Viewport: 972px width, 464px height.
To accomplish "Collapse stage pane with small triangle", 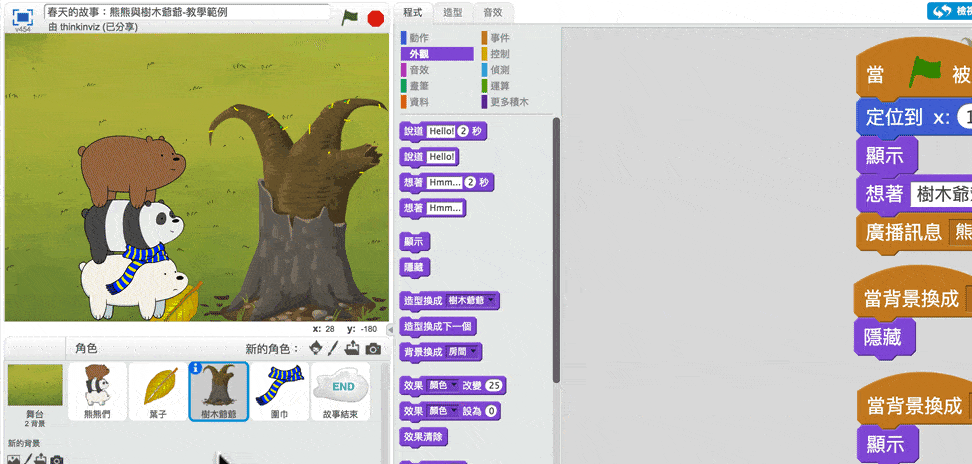I will point(390,329).
